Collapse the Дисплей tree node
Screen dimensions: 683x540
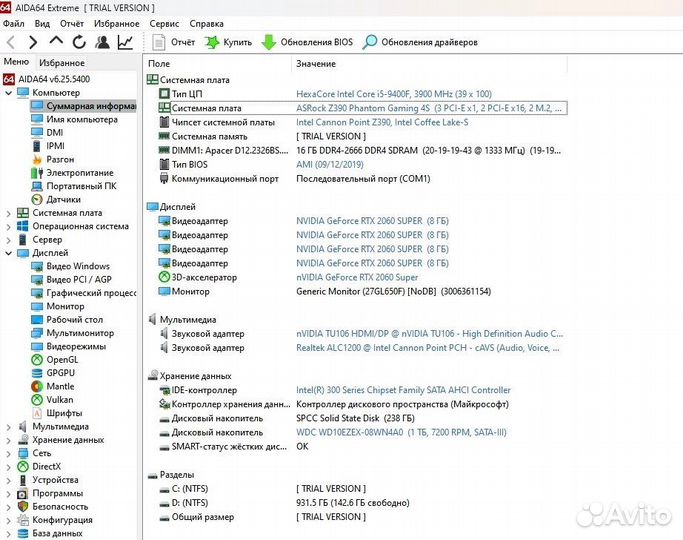pyautogui.click(x=8, y=253)
